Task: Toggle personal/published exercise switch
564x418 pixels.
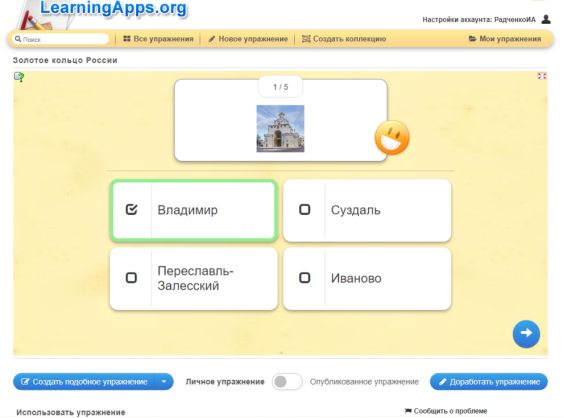Action: 287,382
